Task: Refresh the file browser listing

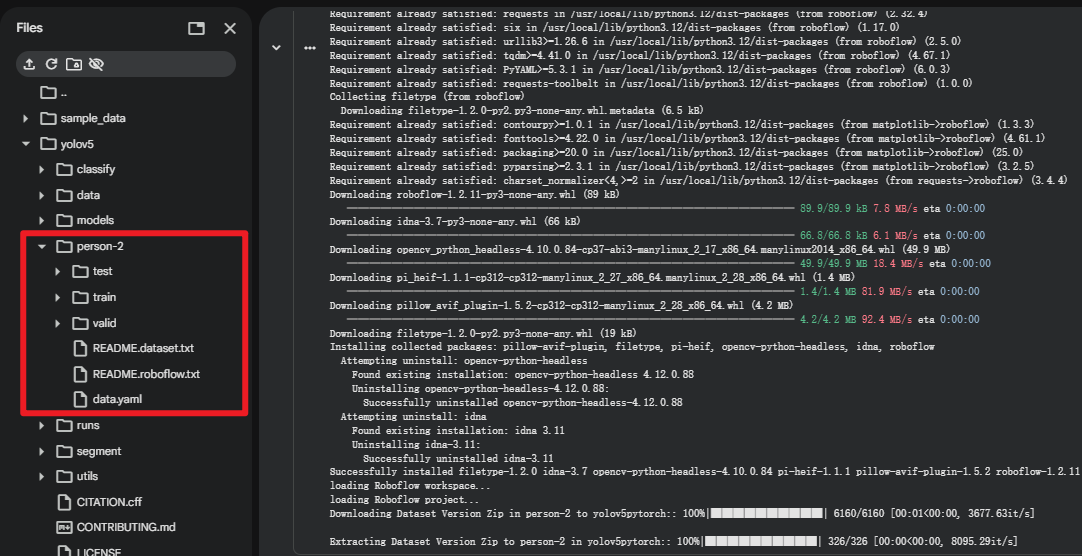Action: [x=51, y=64]
